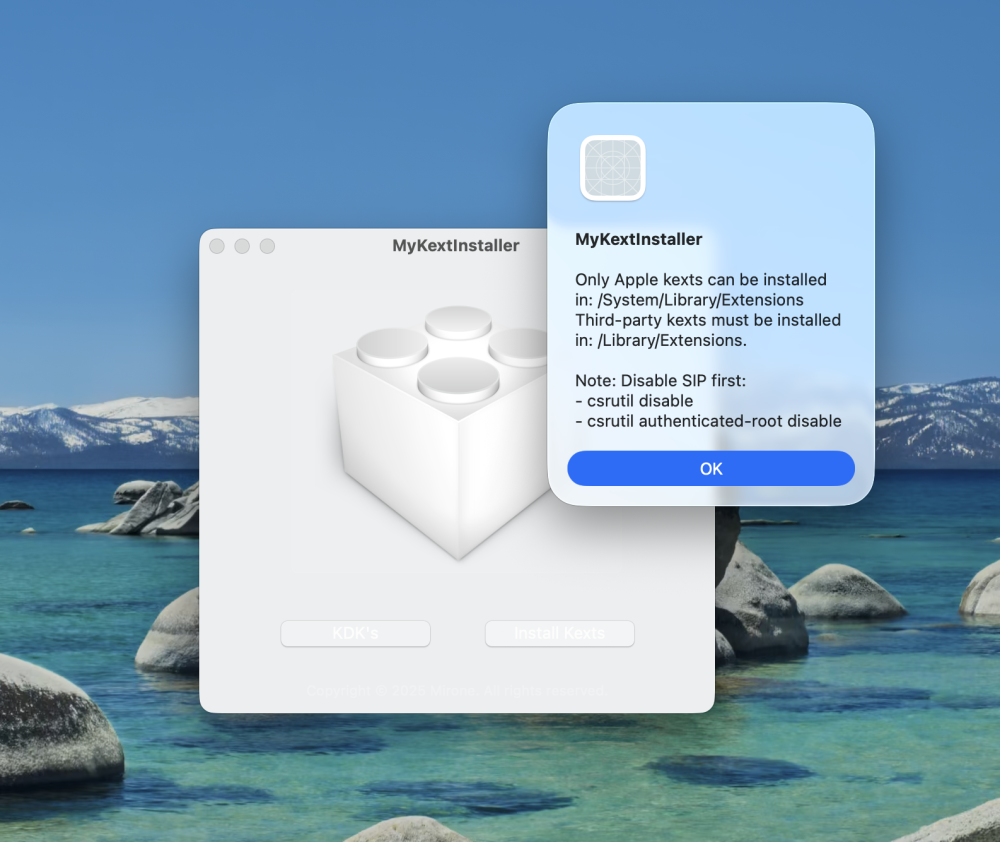This screenshot has height=842, width=1000.
Task: Click the bold MyKextInstaller alert heading
Action: pos(638,239)
